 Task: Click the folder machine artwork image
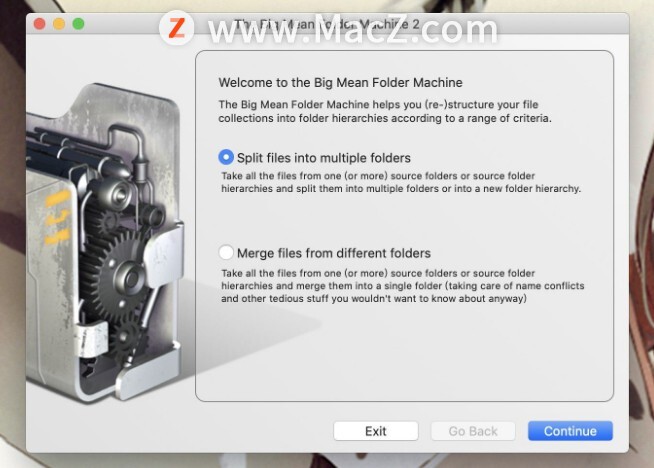[104, 242]
